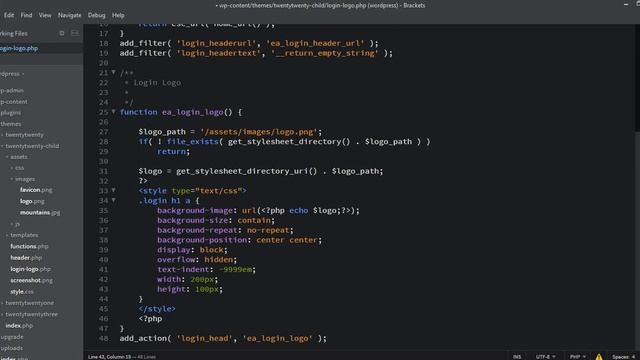Select the plugins folder
640x360 pixels.
11,113
